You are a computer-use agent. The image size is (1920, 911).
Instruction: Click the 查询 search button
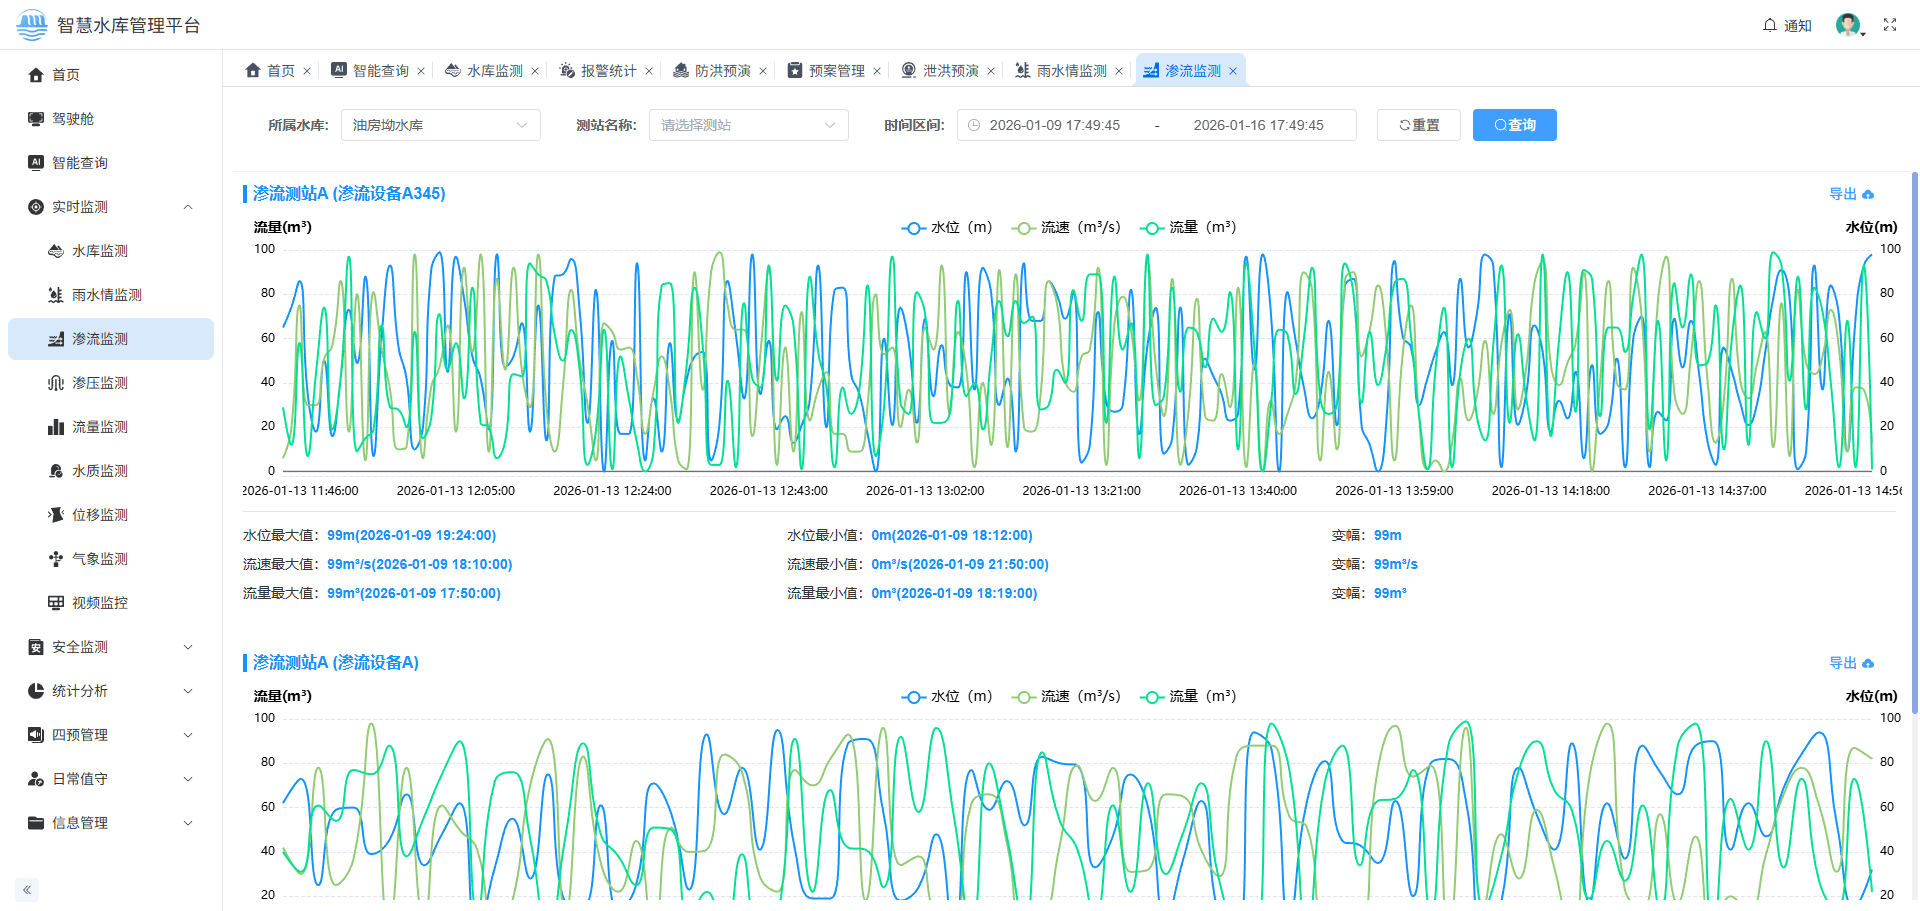tap(1514, 125)
